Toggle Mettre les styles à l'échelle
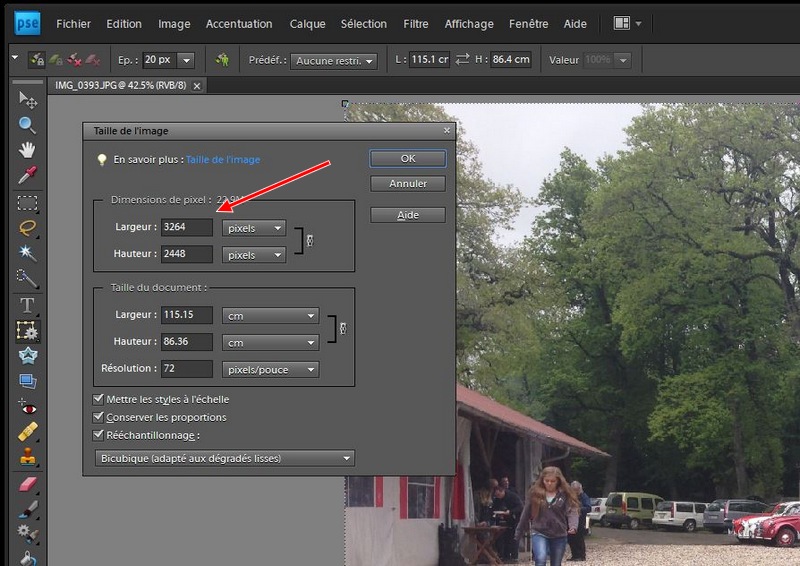Screen dimensions: 800x566 click(x=98, y=399)
